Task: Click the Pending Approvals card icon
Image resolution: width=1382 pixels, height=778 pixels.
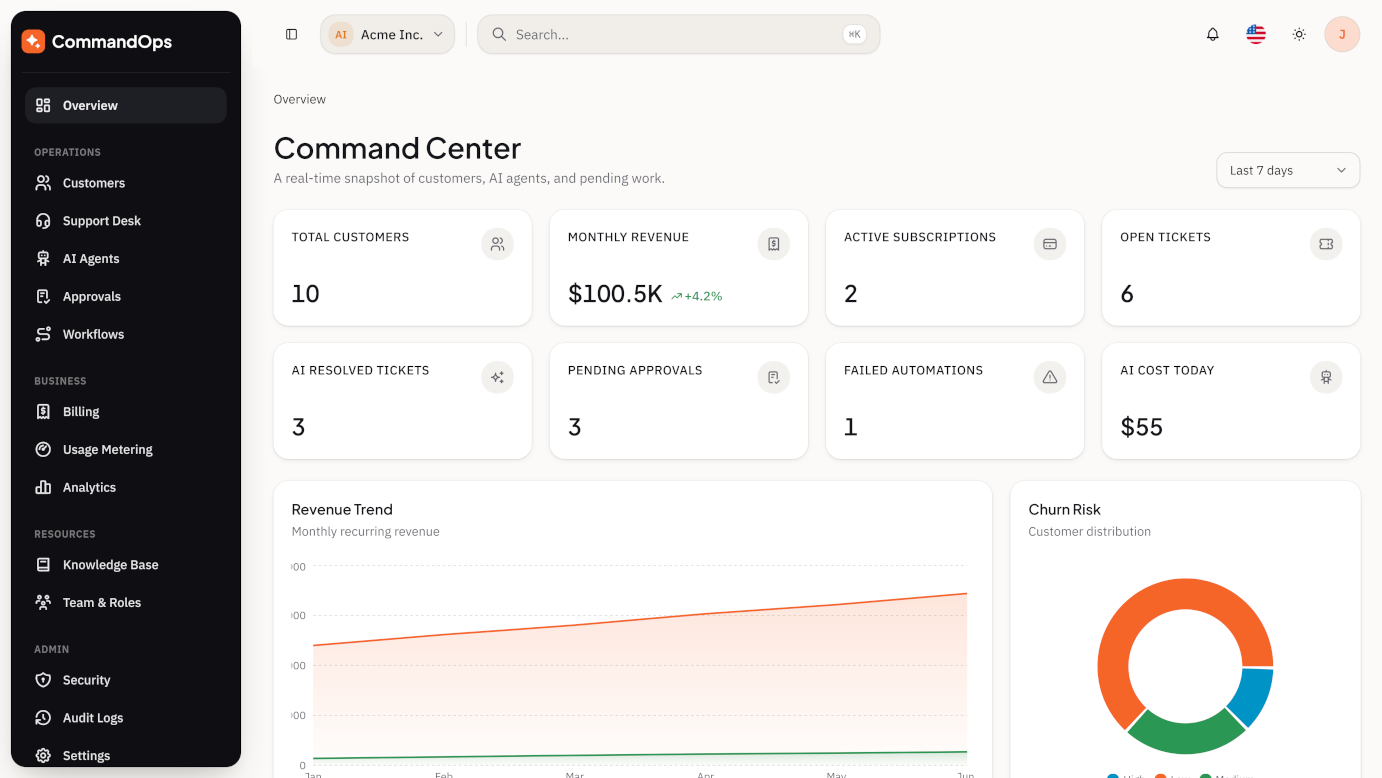Action: 774,377
